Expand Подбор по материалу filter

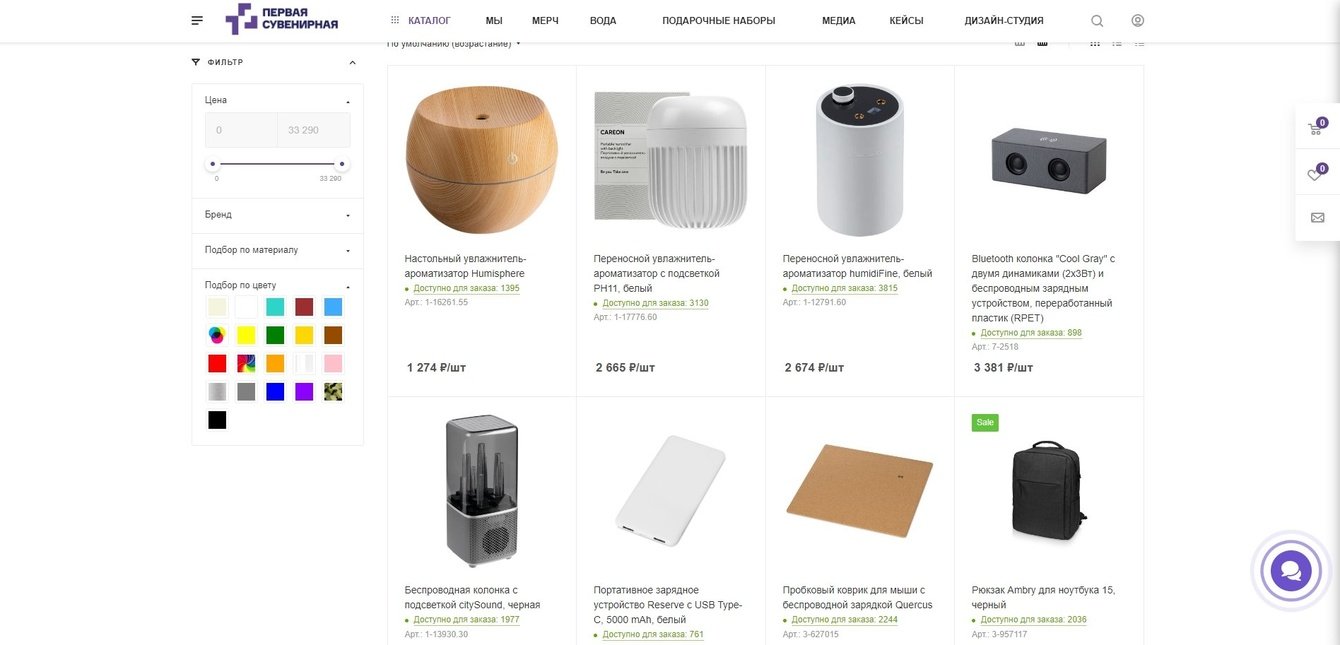pos(277,250)
